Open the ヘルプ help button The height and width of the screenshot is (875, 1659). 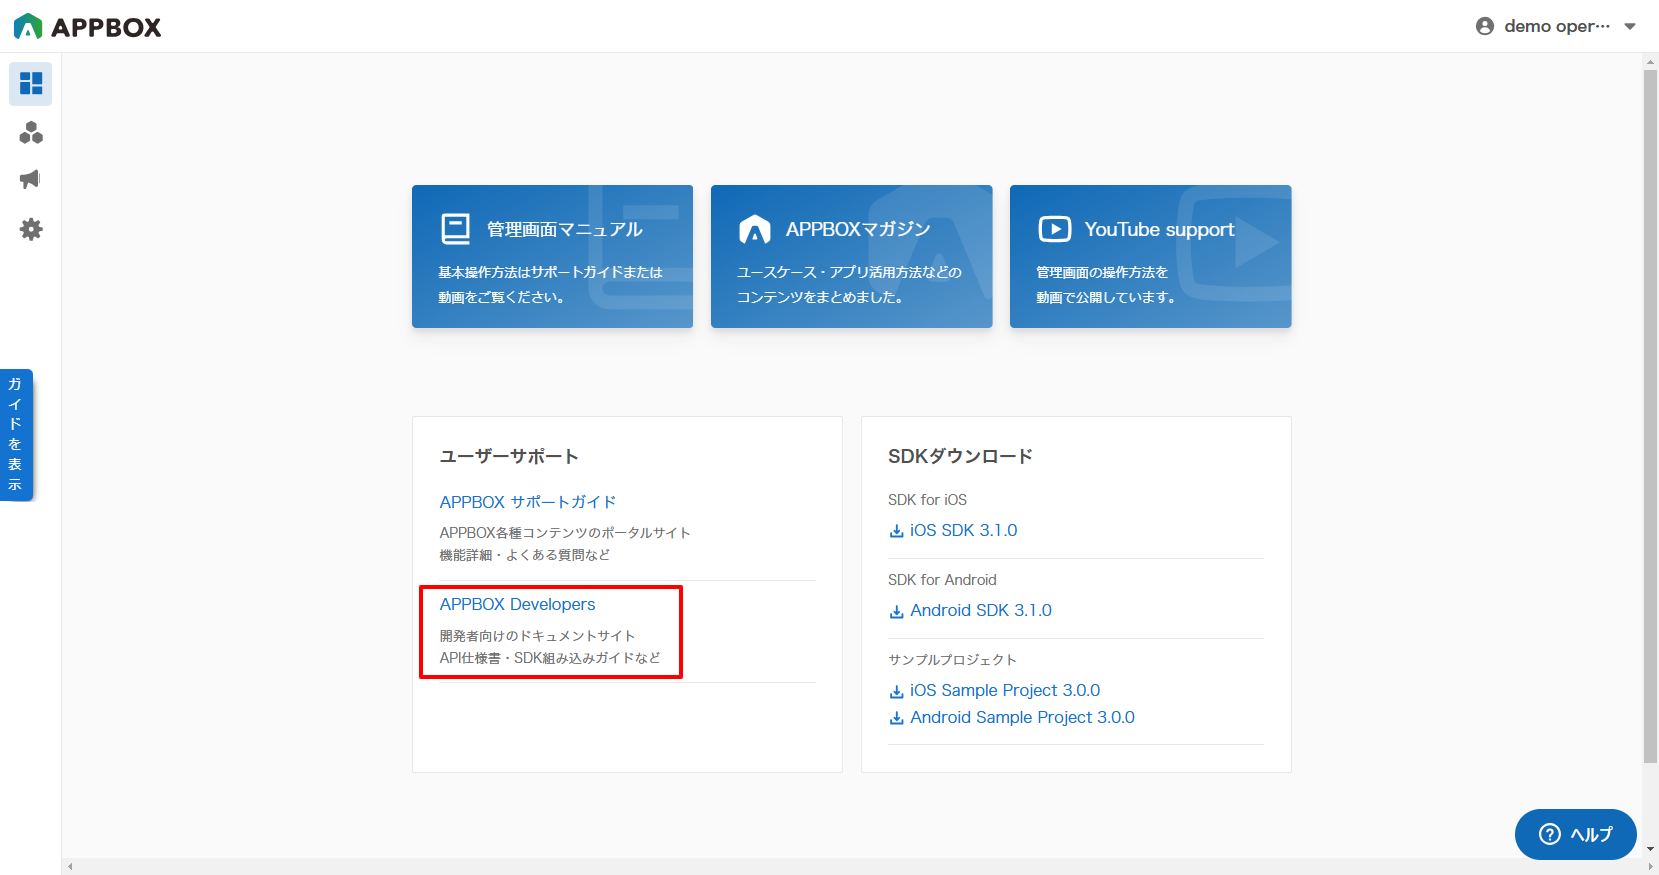click(x=1575, y=834)
